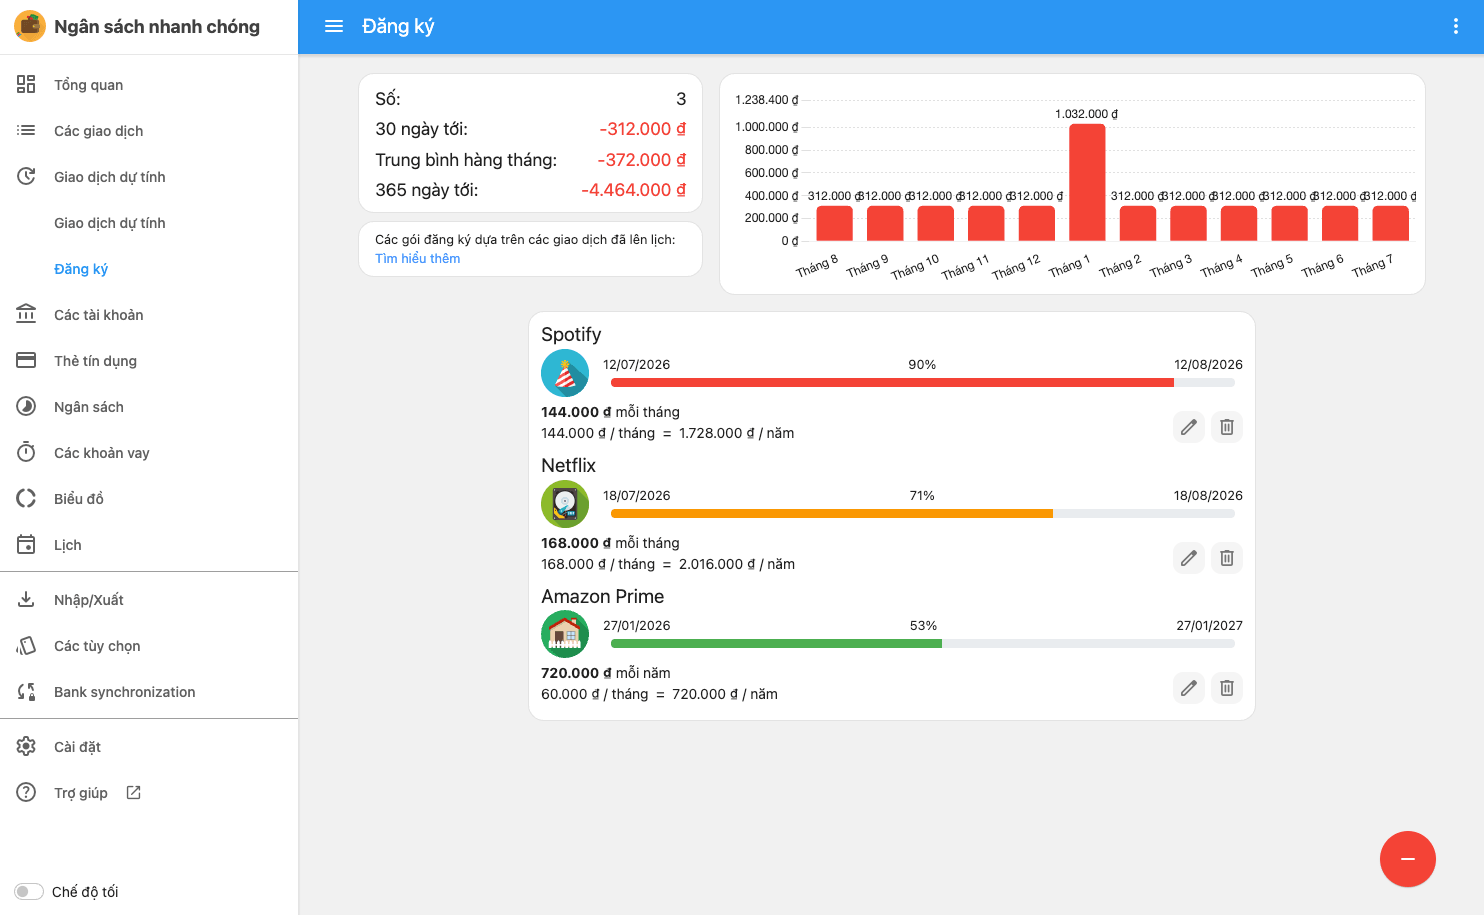This screenshot has width=1484, height=915.
Task: Open the Cài đặt sidebar label
Action: pyautogui.click(x=78, y=747)
